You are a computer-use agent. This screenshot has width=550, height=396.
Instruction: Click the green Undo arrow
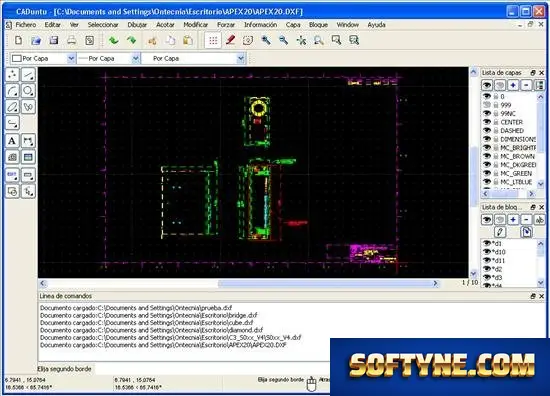tap(113, 40)
